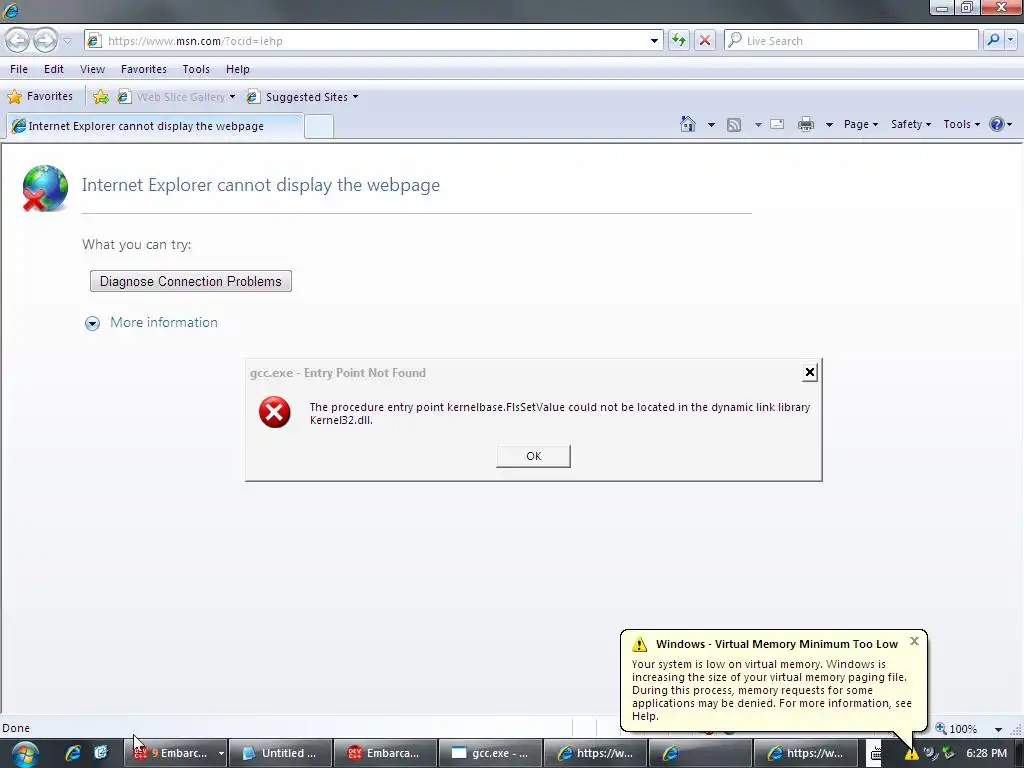Open the Help menu
The width and height of the screenshot is (1024, 768).
[x=238, y=69]
